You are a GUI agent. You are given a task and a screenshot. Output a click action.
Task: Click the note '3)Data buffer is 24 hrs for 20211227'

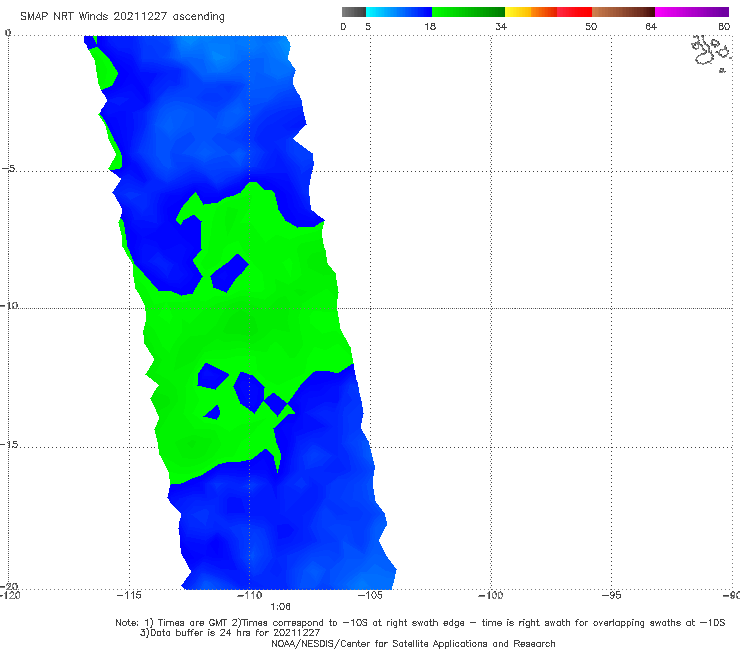click(x=230, y=633)
